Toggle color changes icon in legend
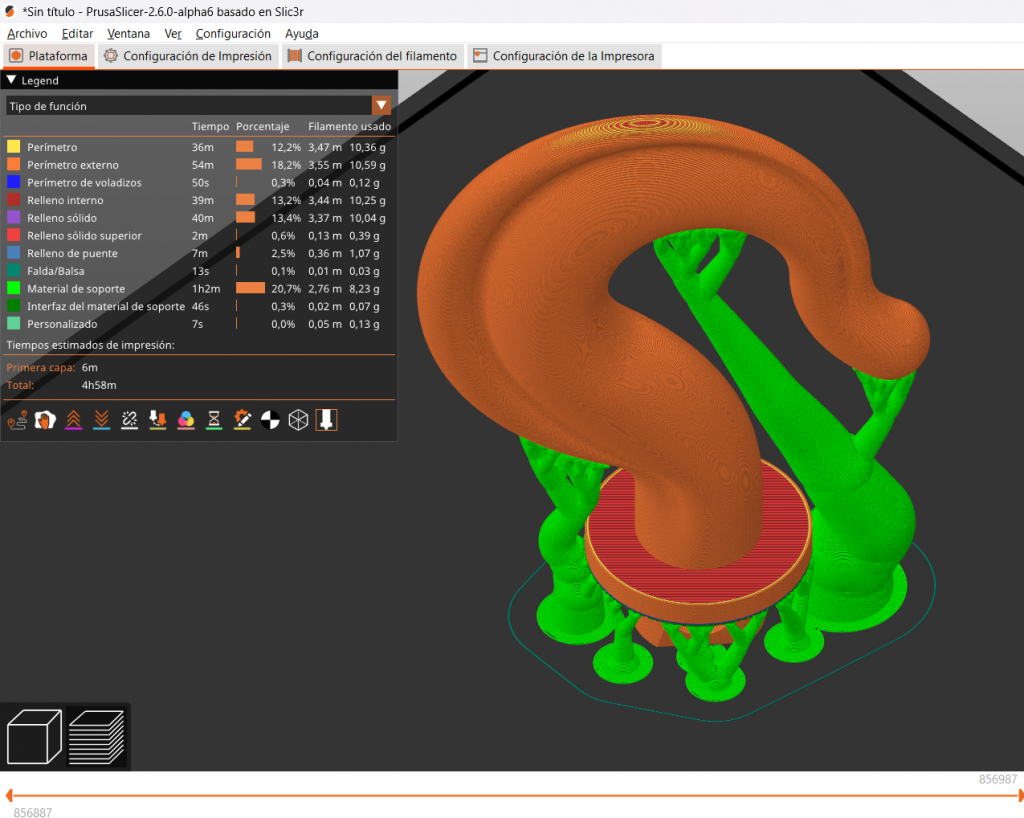The height and width of the screenshot is (818, 1024). point(185,421)
